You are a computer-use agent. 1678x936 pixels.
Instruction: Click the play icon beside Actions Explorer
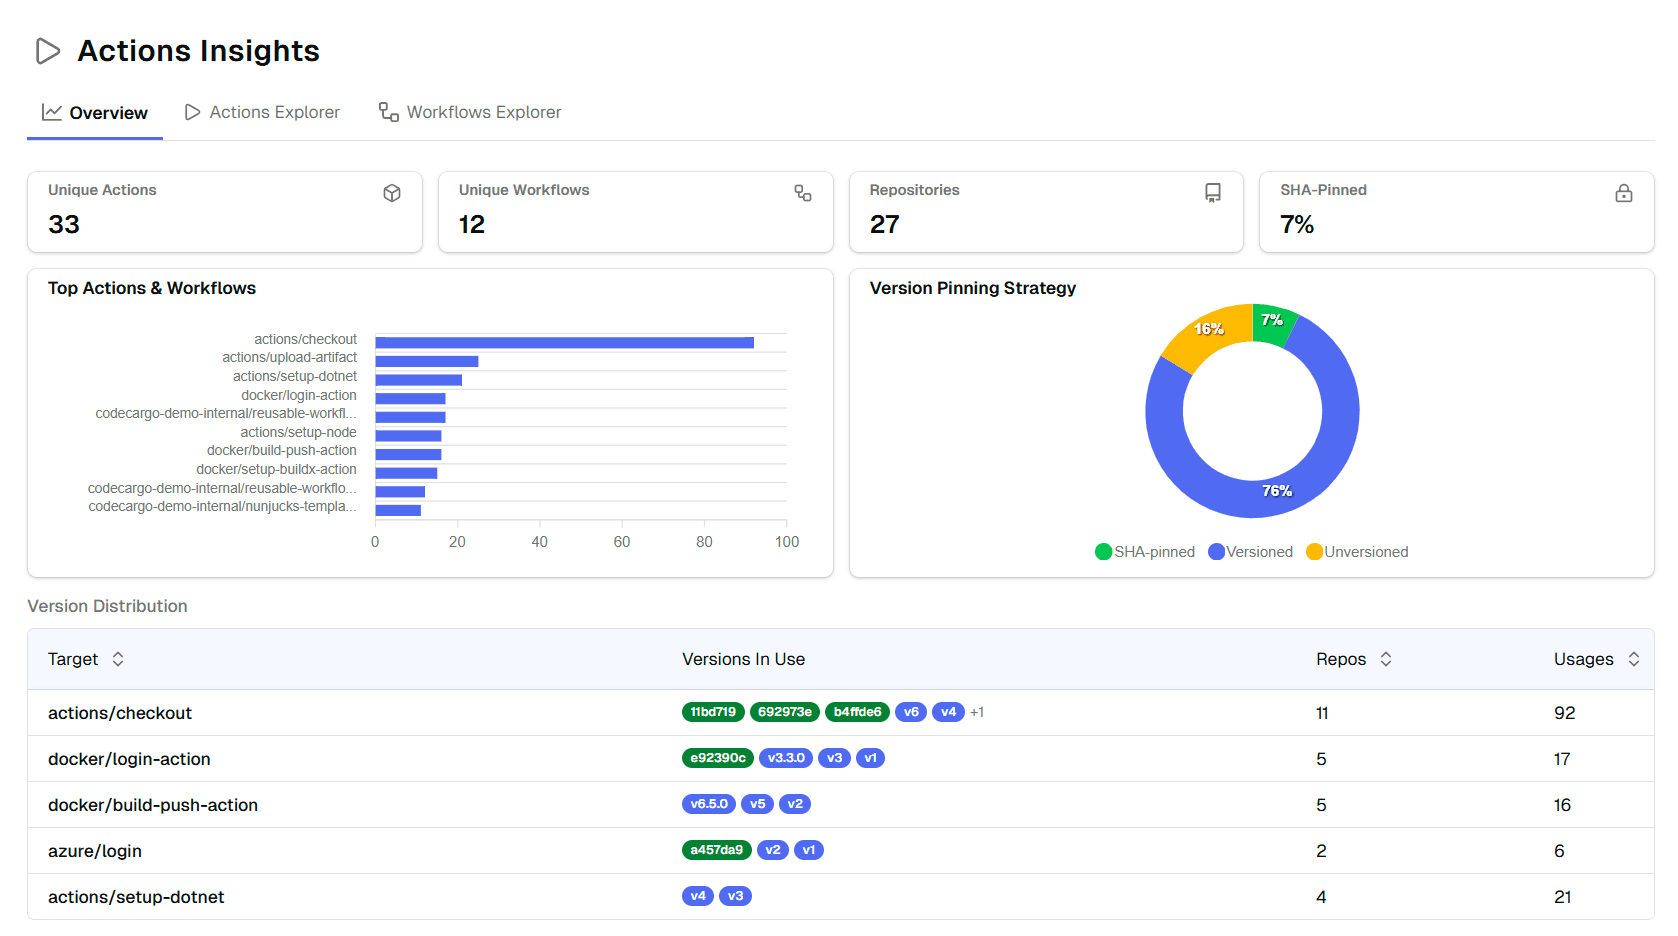191,112
